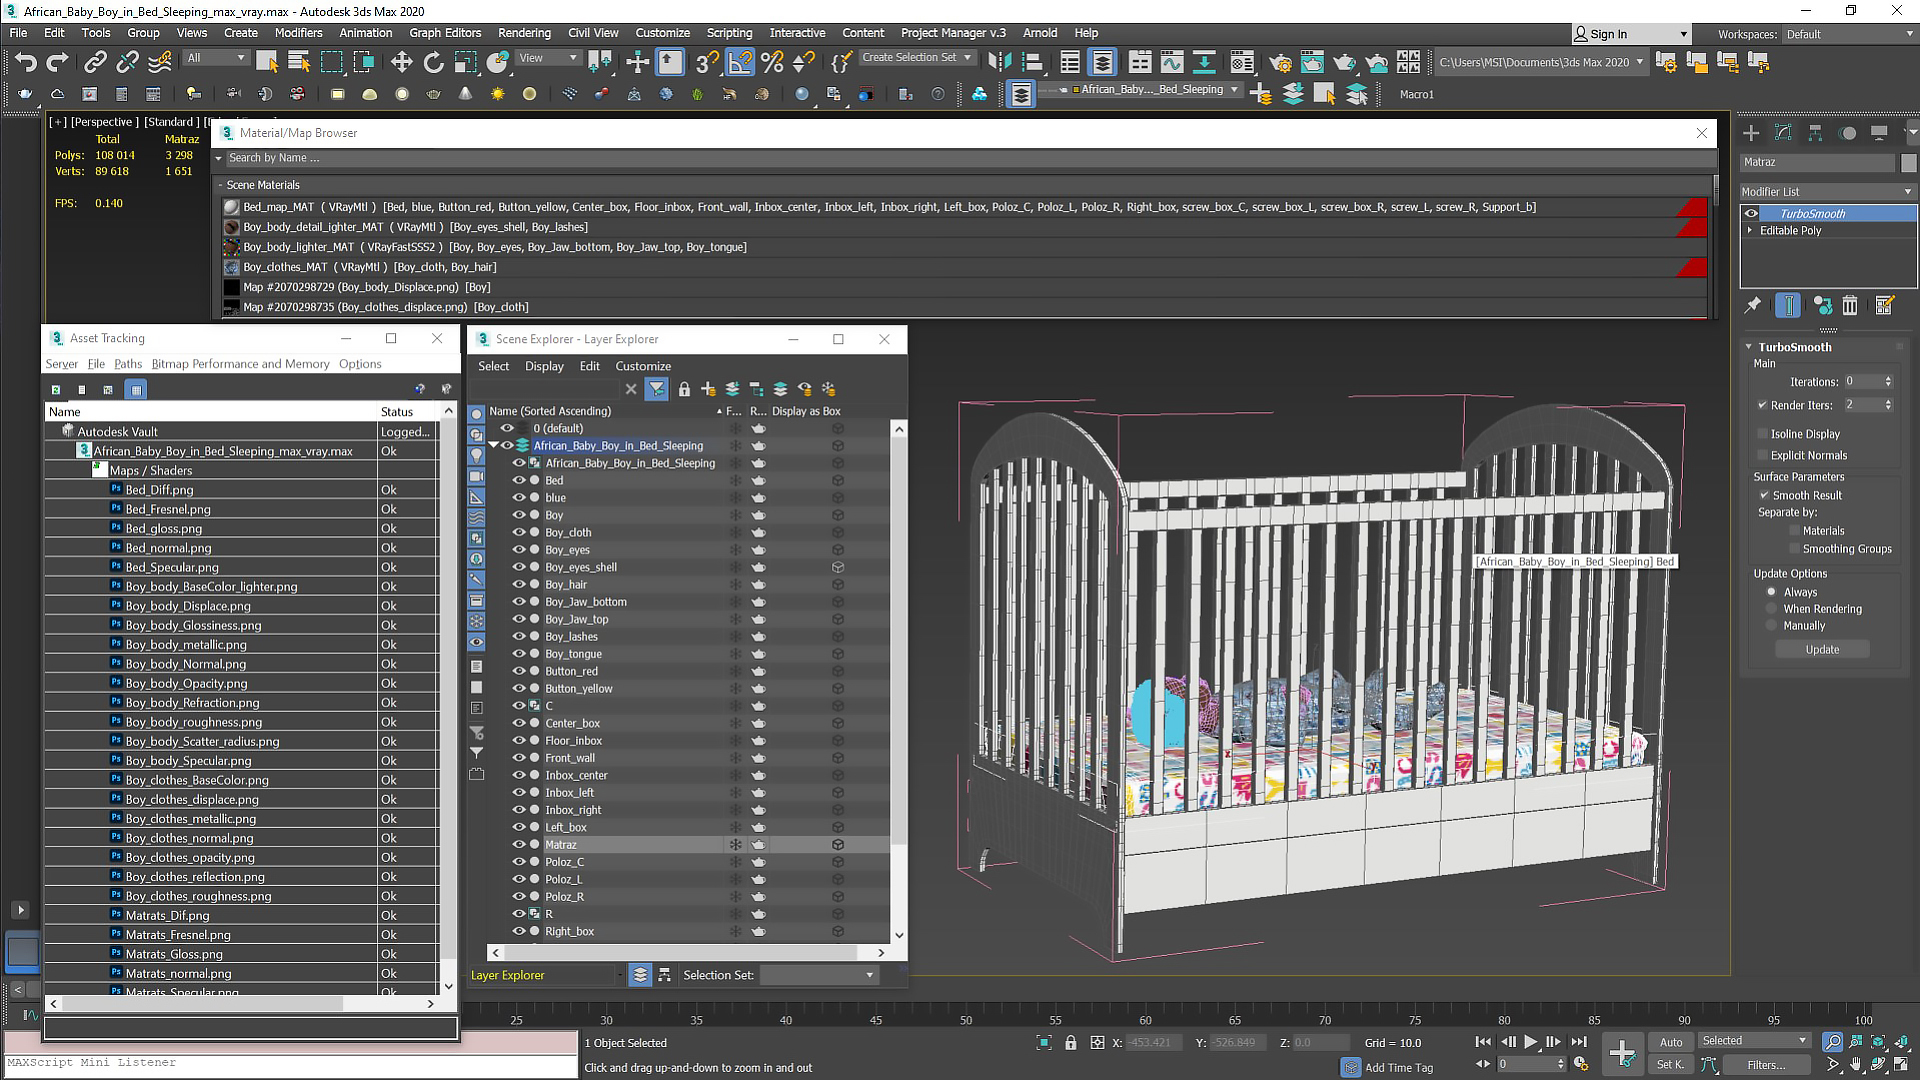Screen dimensions: 1920x1080
Task: Click the Play Animation button
Action: click(x=1530, y=1042)
